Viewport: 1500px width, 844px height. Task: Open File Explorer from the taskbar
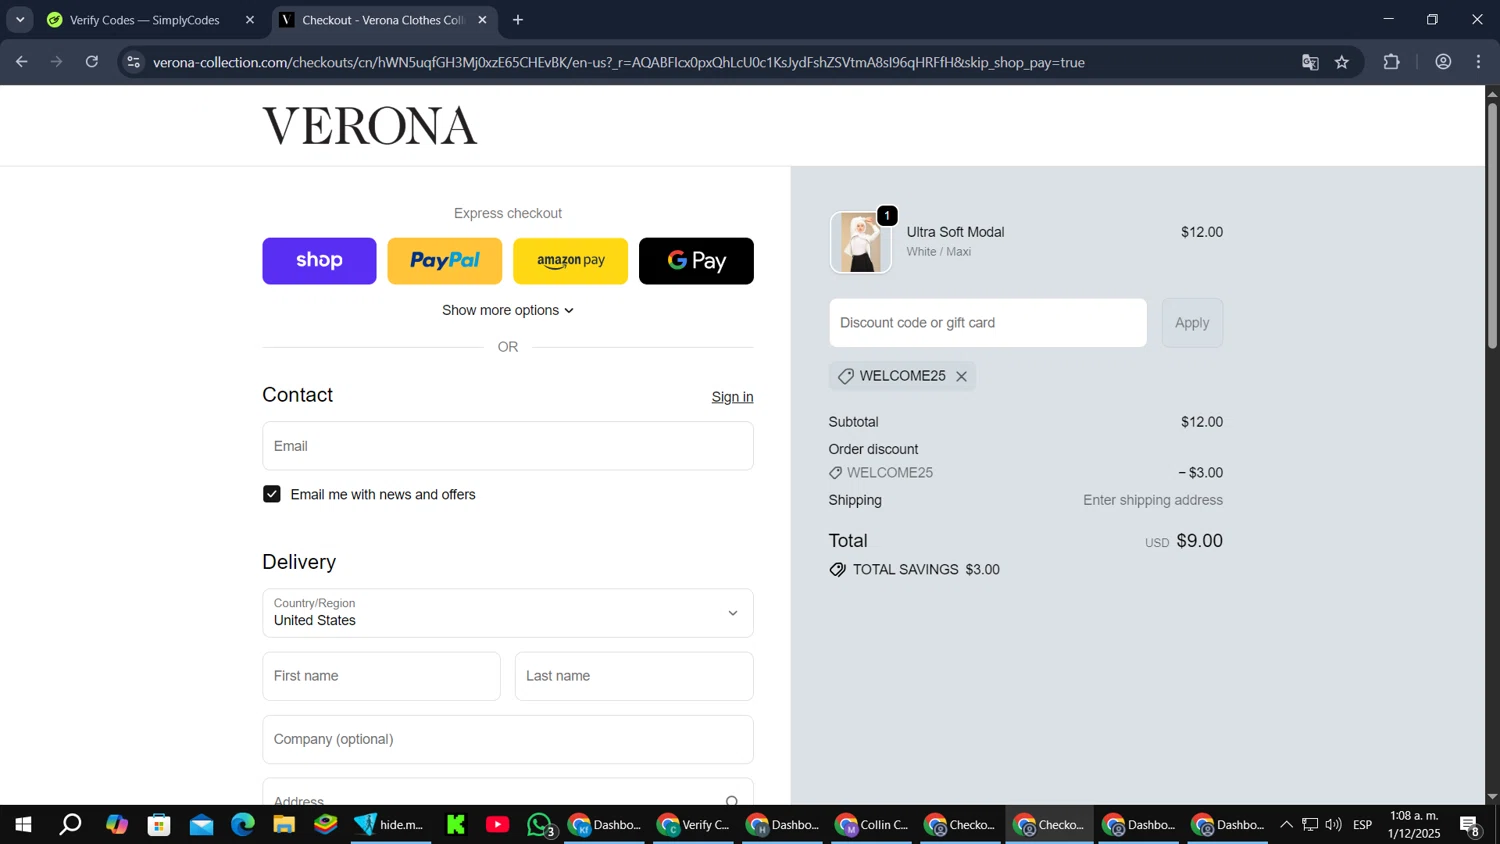[x=284, y=825]
